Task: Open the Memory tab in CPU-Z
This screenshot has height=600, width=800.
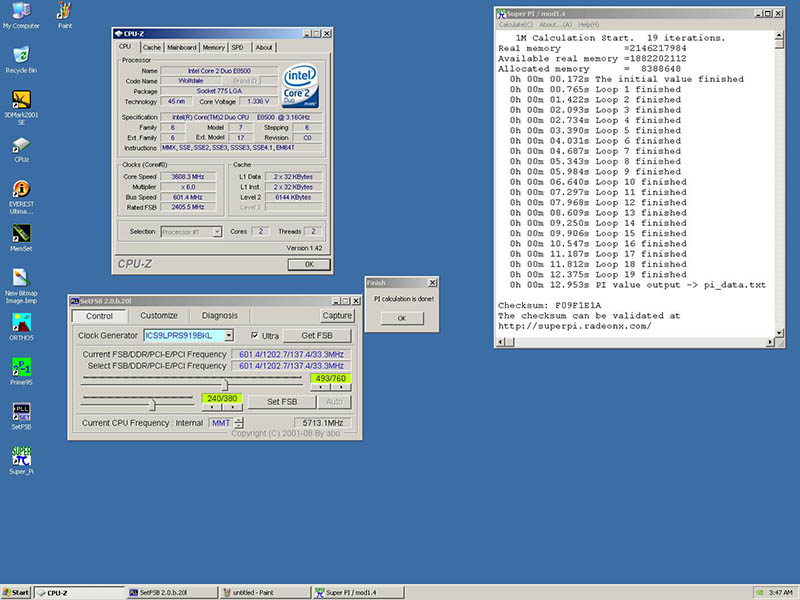Action: [x=213, y=47]
